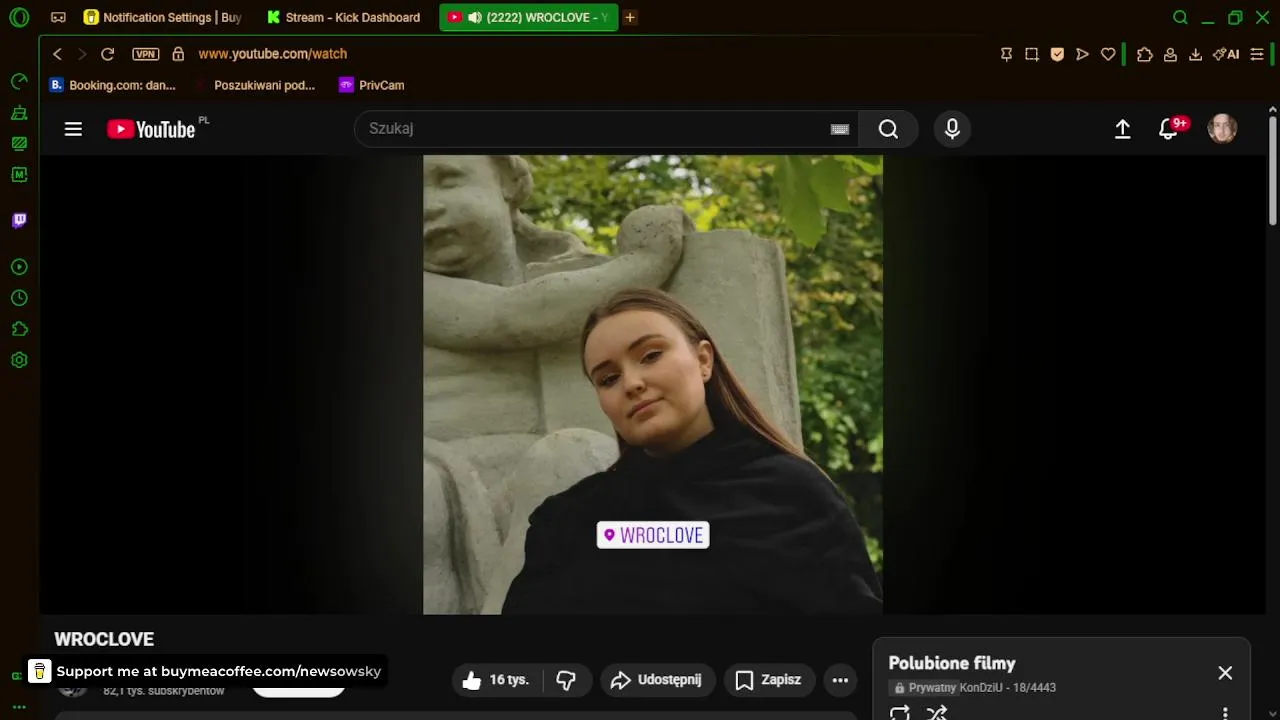1280x720 pixels.
Task: Switch to Notification Settings tab
Action: [x=162, y=17]
